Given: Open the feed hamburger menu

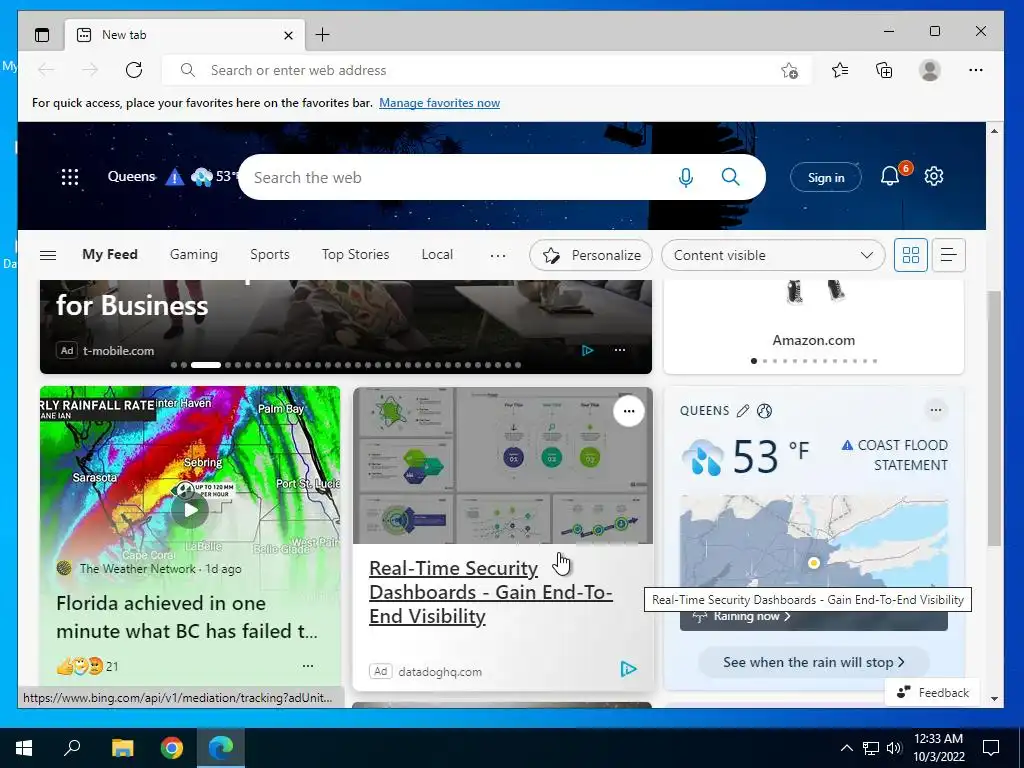Looking at the screenshot, I should (48, 255).
